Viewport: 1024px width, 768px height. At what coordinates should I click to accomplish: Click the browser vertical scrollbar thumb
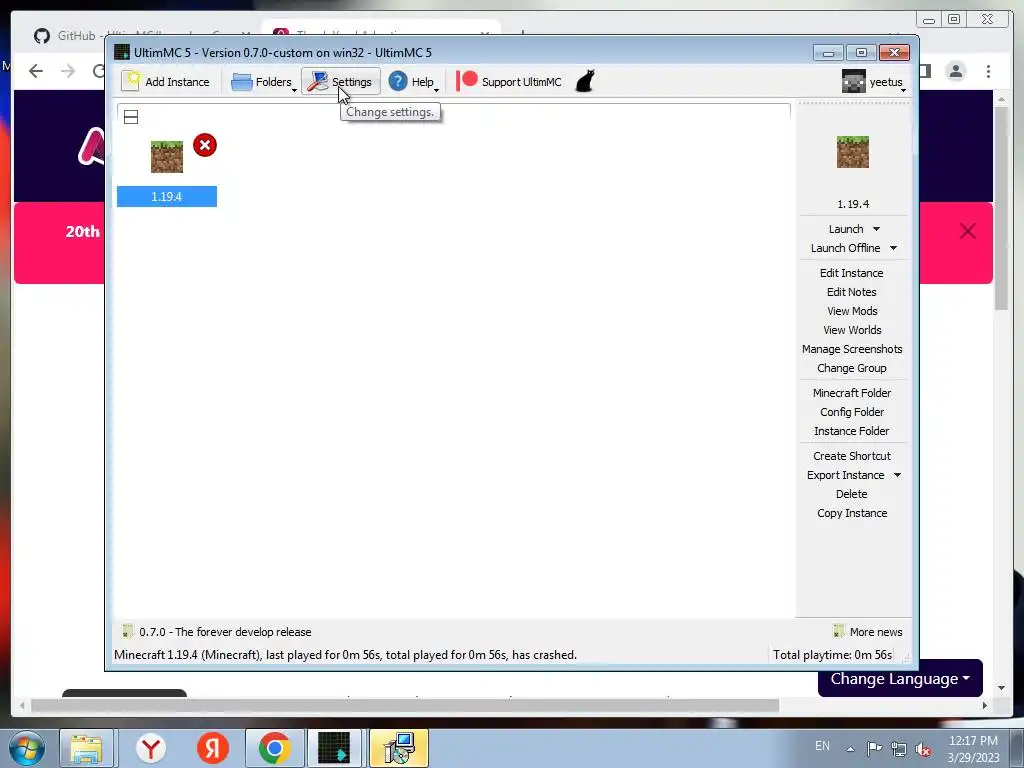1001,209
